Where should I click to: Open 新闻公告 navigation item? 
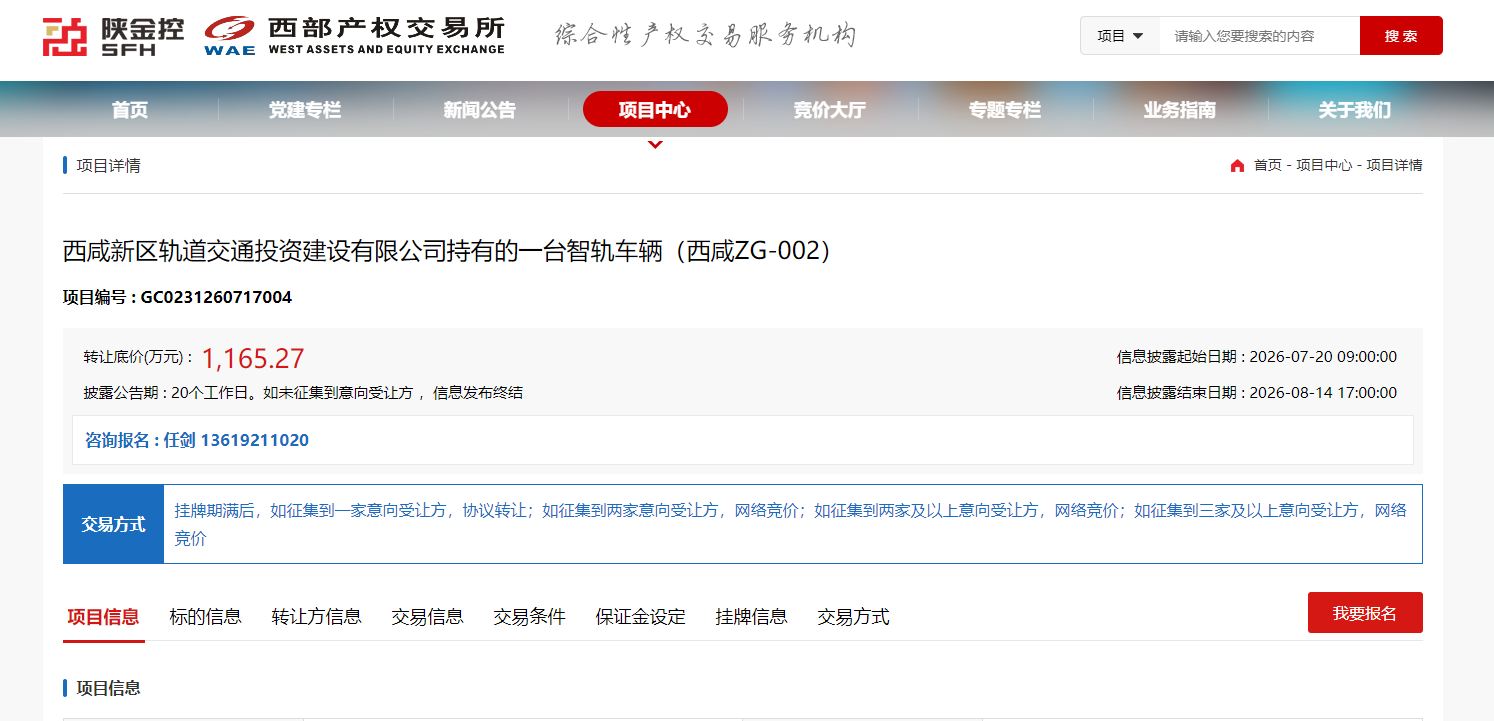coord(480,110)
